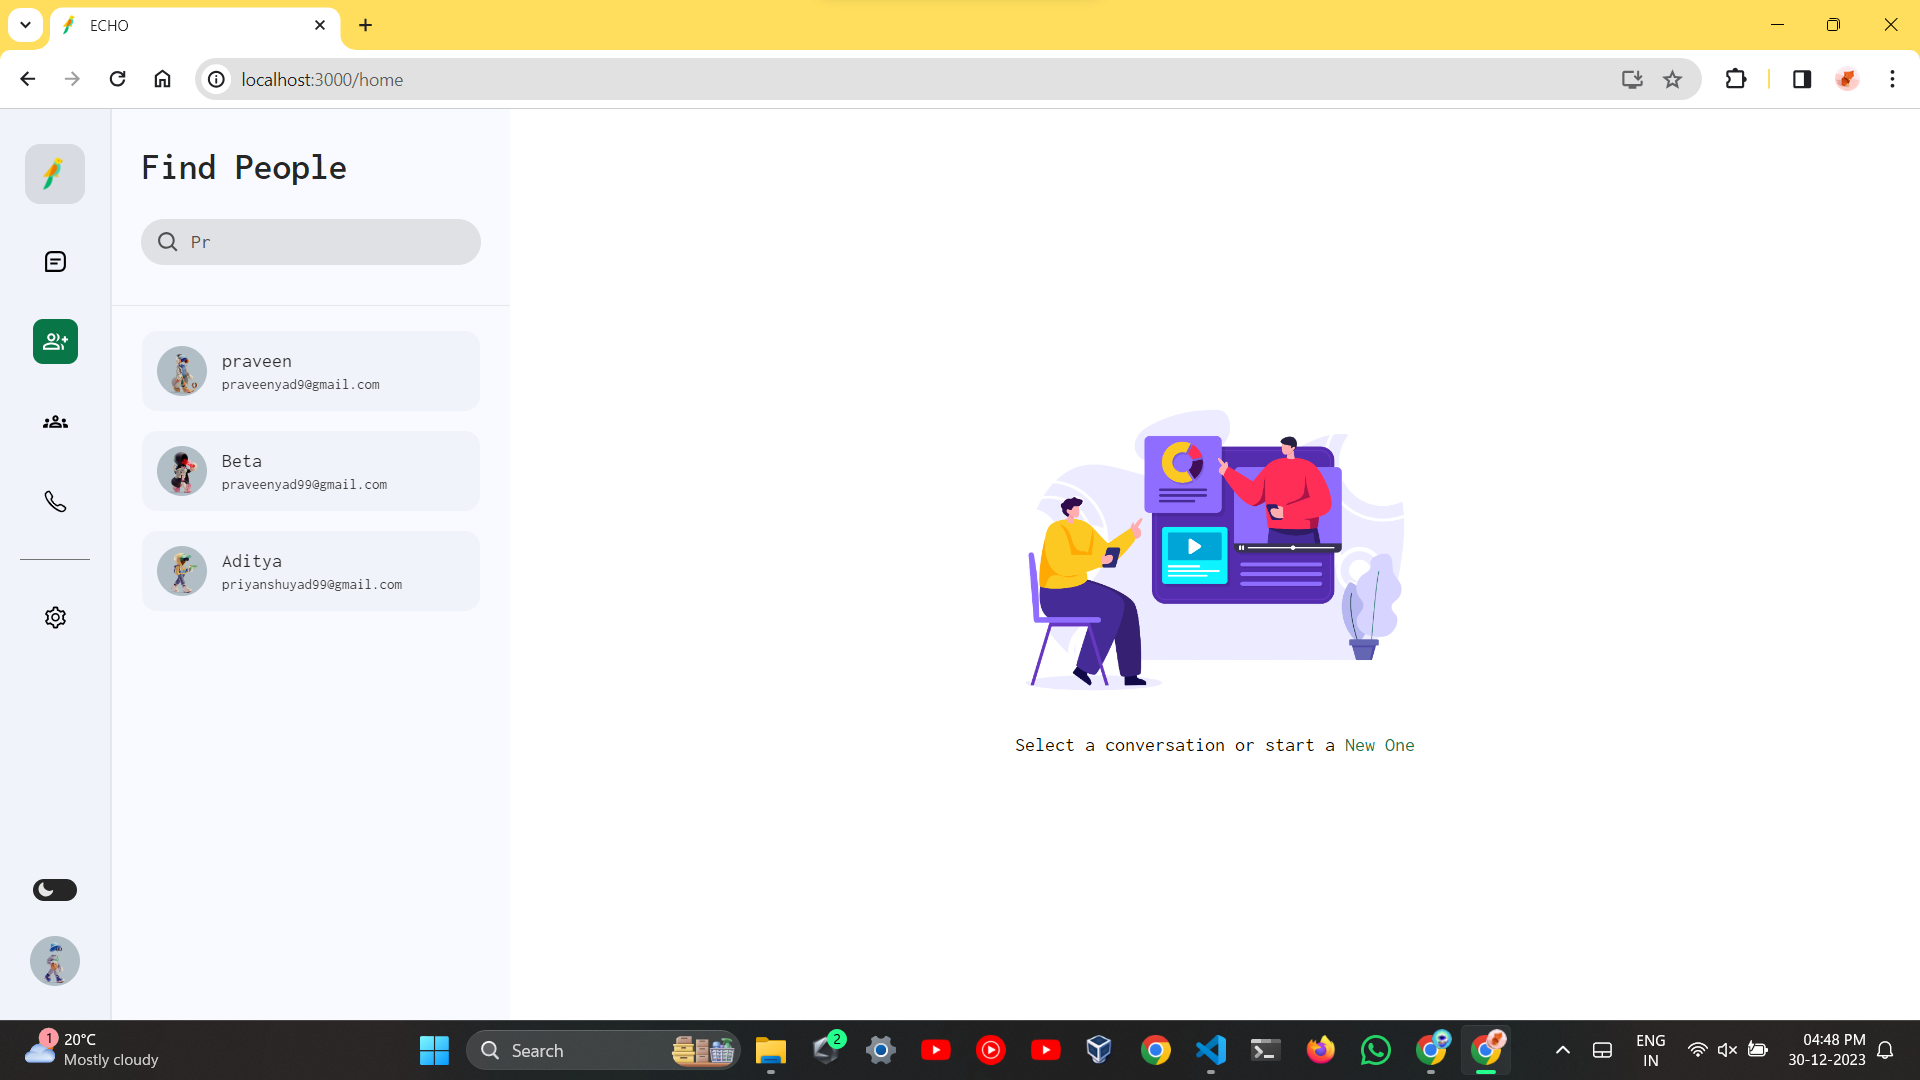The image size is (1920, 1080).
Task: Select praveen from the people list
Action: pyautogui.click(x=311, y=371)
